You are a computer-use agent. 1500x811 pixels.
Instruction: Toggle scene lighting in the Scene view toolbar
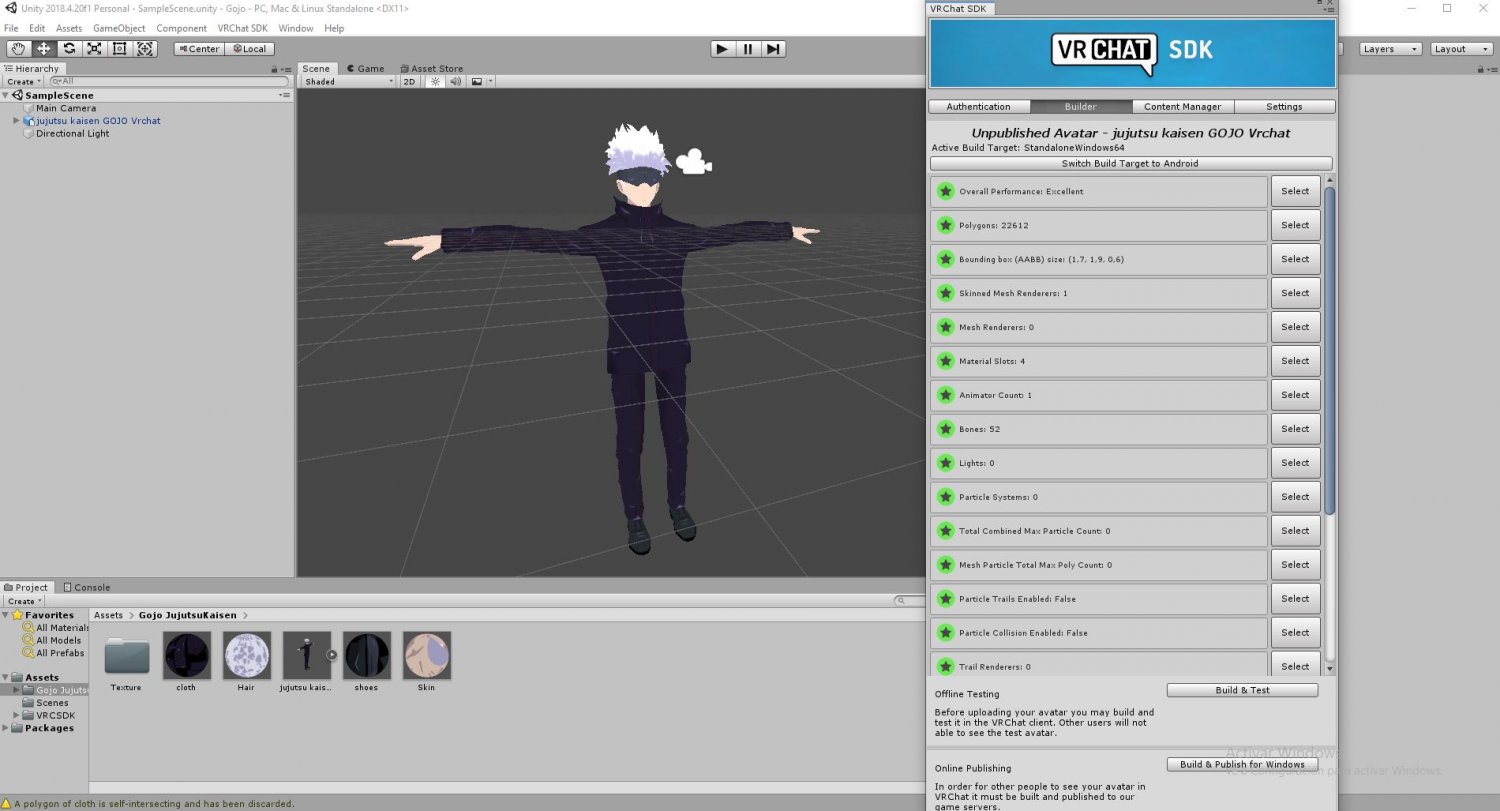pos(434,82)
